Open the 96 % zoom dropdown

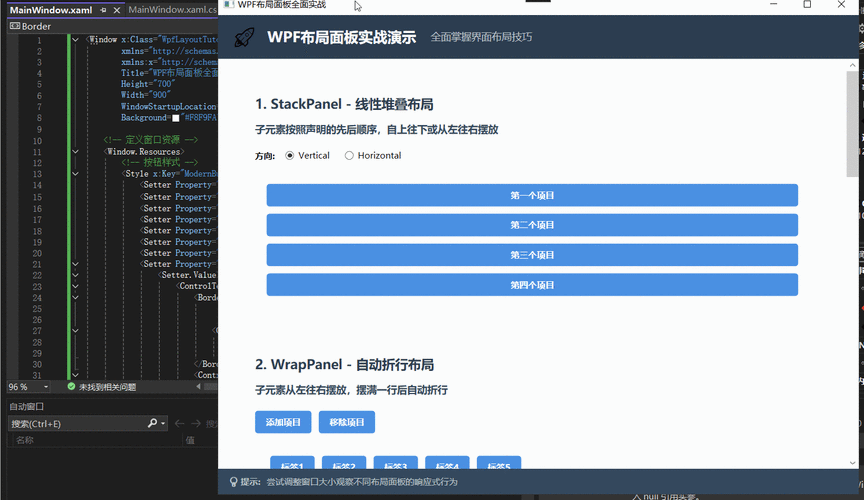[46, 387]
